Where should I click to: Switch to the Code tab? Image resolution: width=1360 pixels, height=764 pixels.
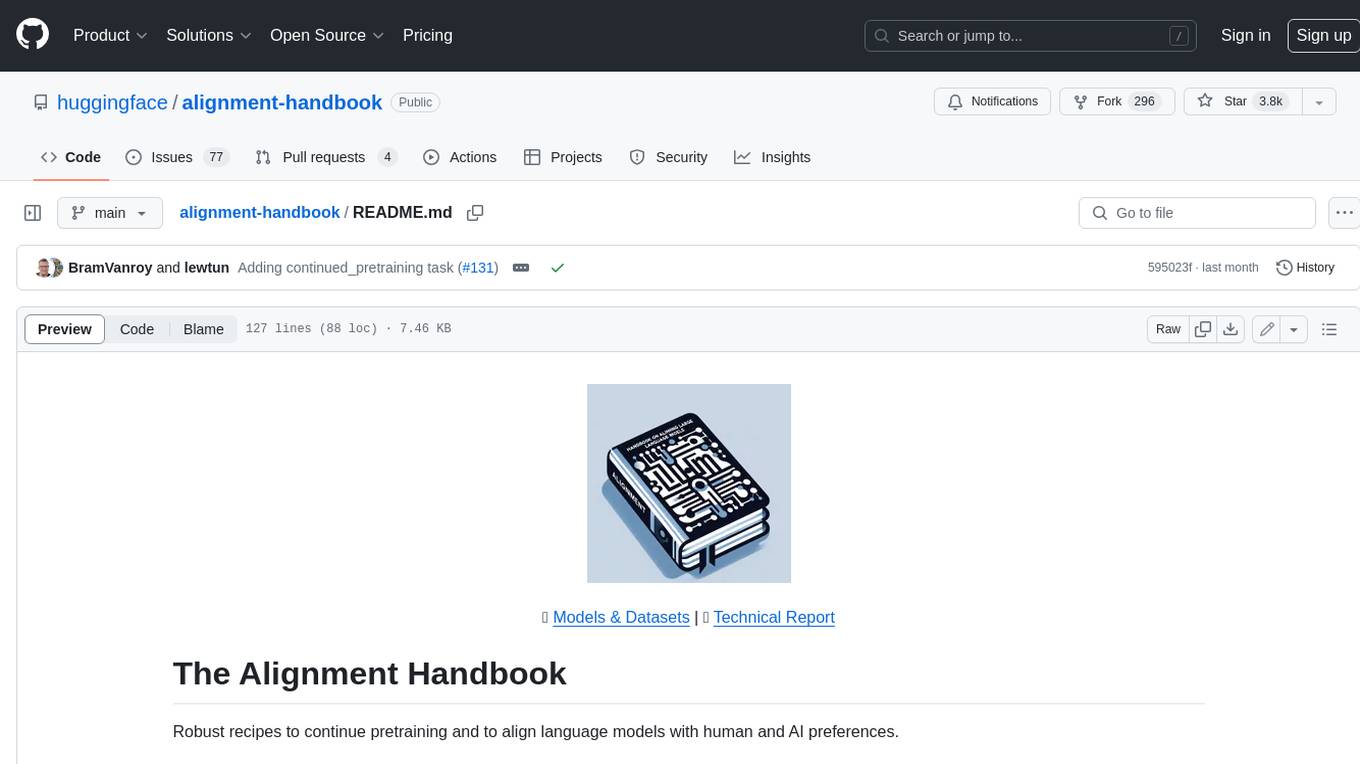pyautogui.click(x=71, y=157)
